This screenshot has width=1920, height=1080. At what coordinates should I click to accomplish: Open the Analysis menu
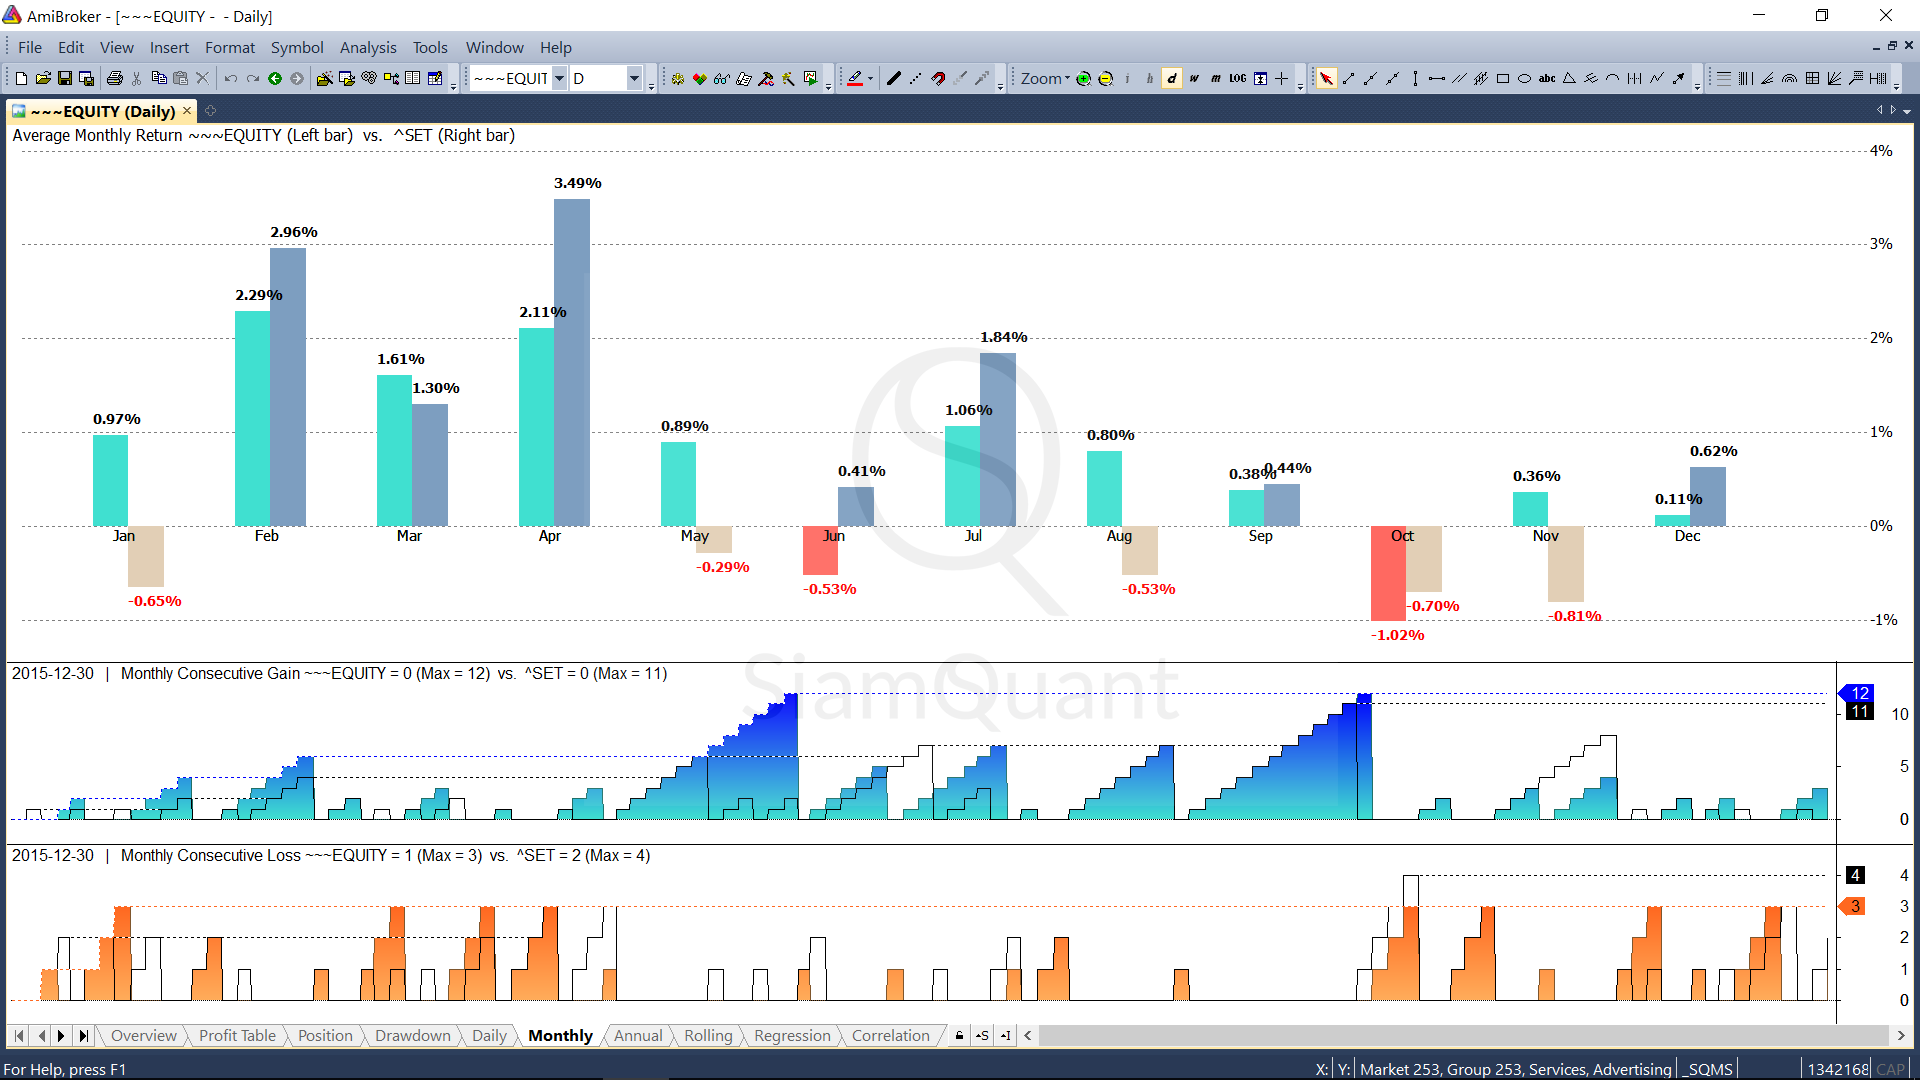point(367,47)
